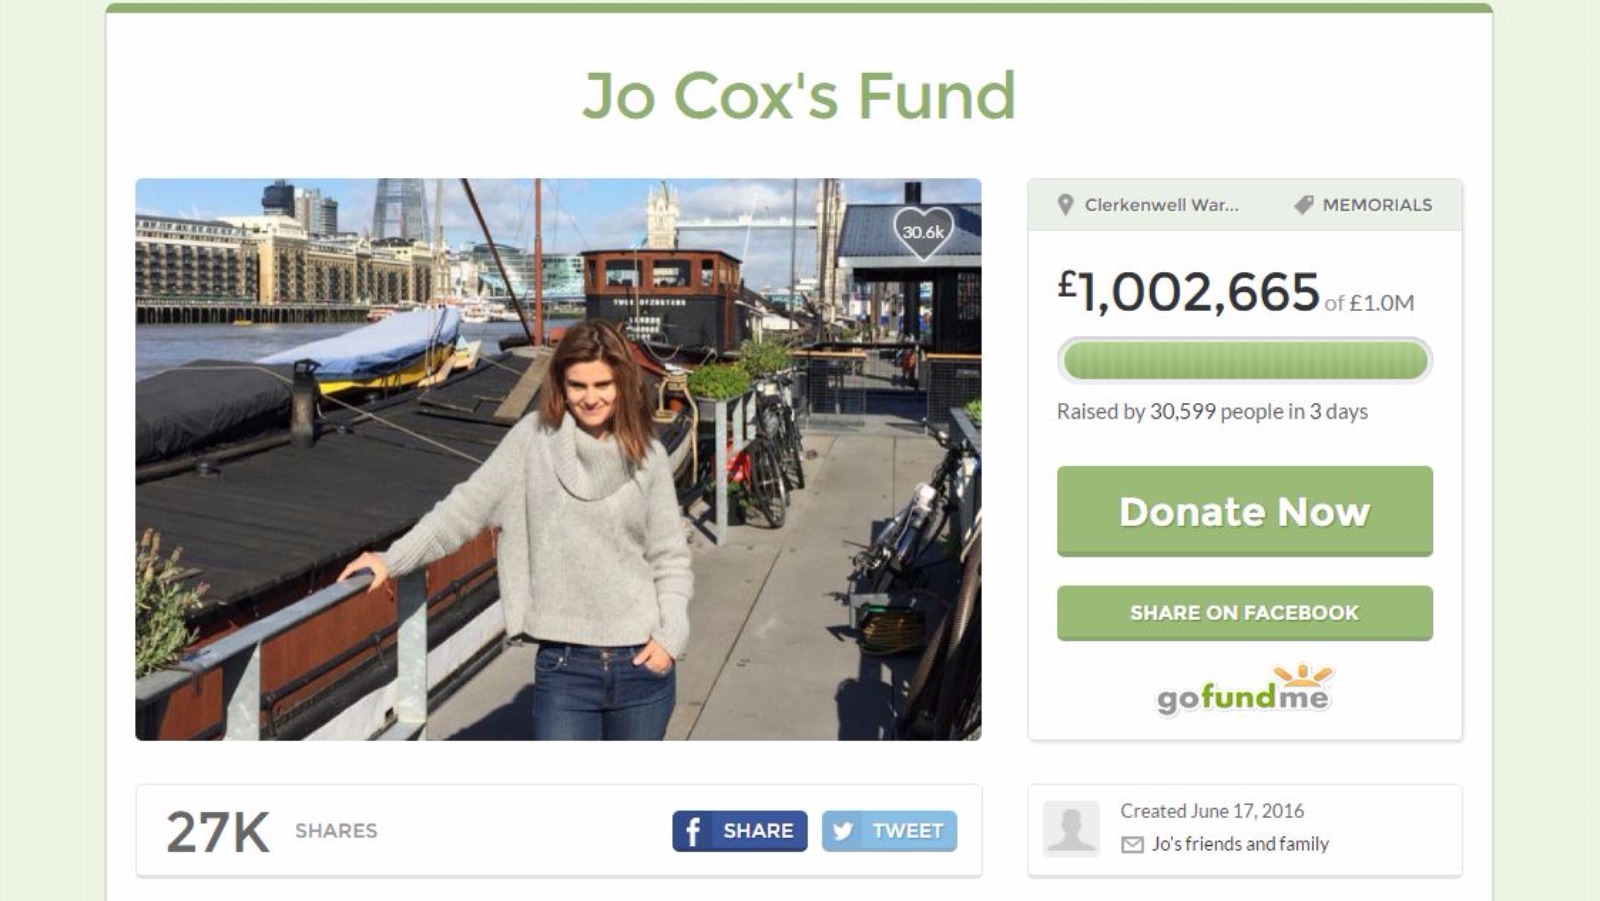Click the Facebook f icon

point(693,831)
